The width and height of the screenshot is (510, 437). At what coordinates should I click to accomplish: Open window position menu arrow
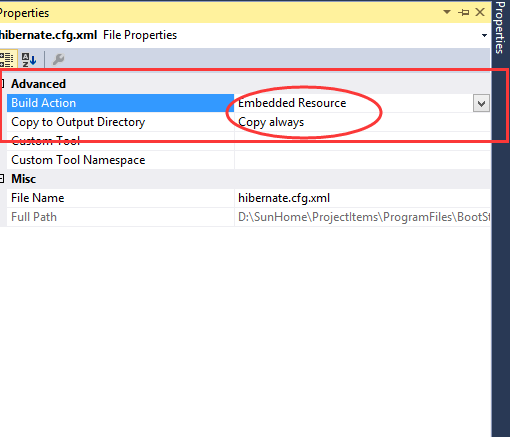(x=447, y=12)
